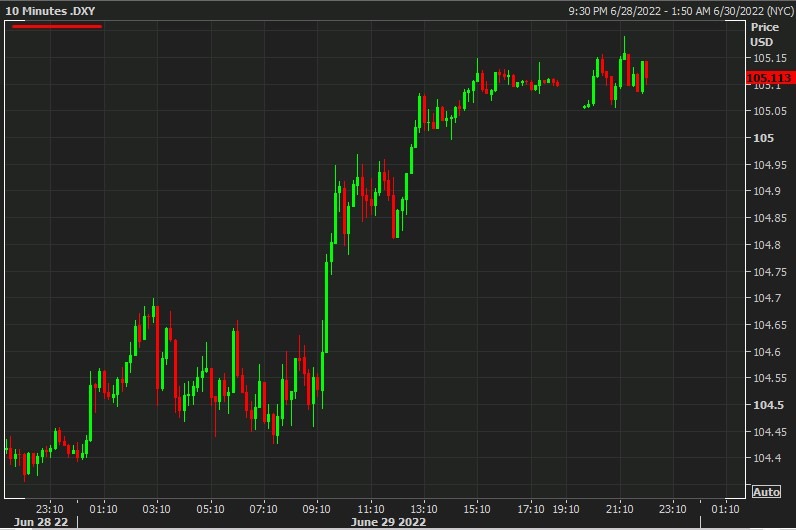
Task: Select the 10 Minutes .DXY chart title
Action: click(50, 11)
